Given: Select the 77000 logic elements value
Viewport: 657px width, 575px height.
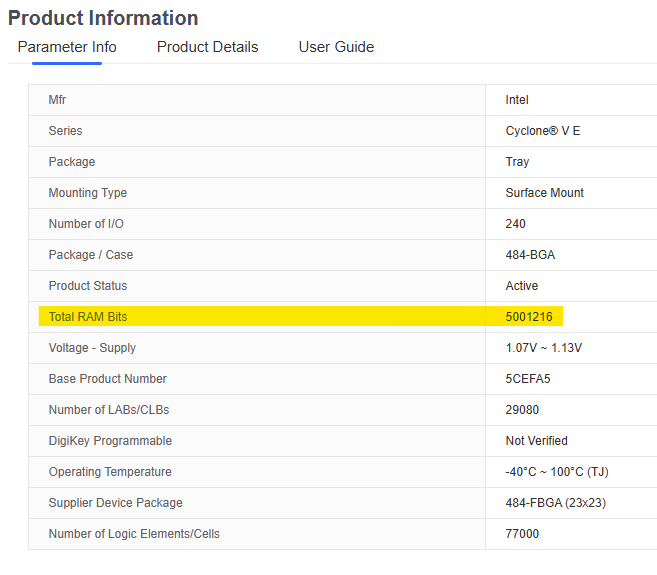Looking at the screenshot, I should tap(522, 534).
